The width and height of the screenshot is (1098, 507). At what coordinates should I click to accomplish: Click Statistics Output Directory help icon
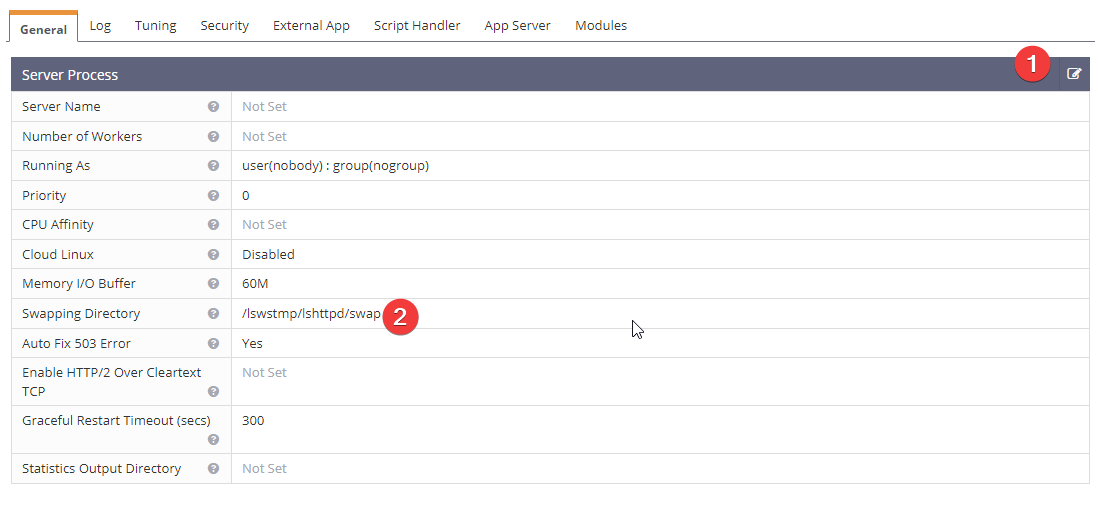point(214,468)
